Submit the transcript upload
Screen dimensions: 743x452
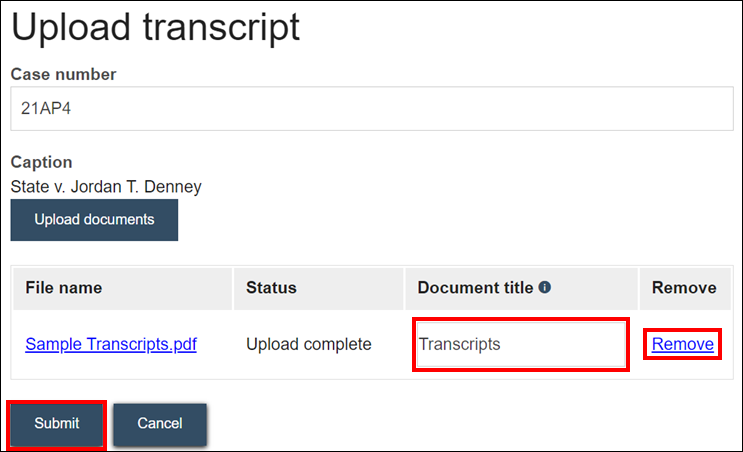(56, 423)
